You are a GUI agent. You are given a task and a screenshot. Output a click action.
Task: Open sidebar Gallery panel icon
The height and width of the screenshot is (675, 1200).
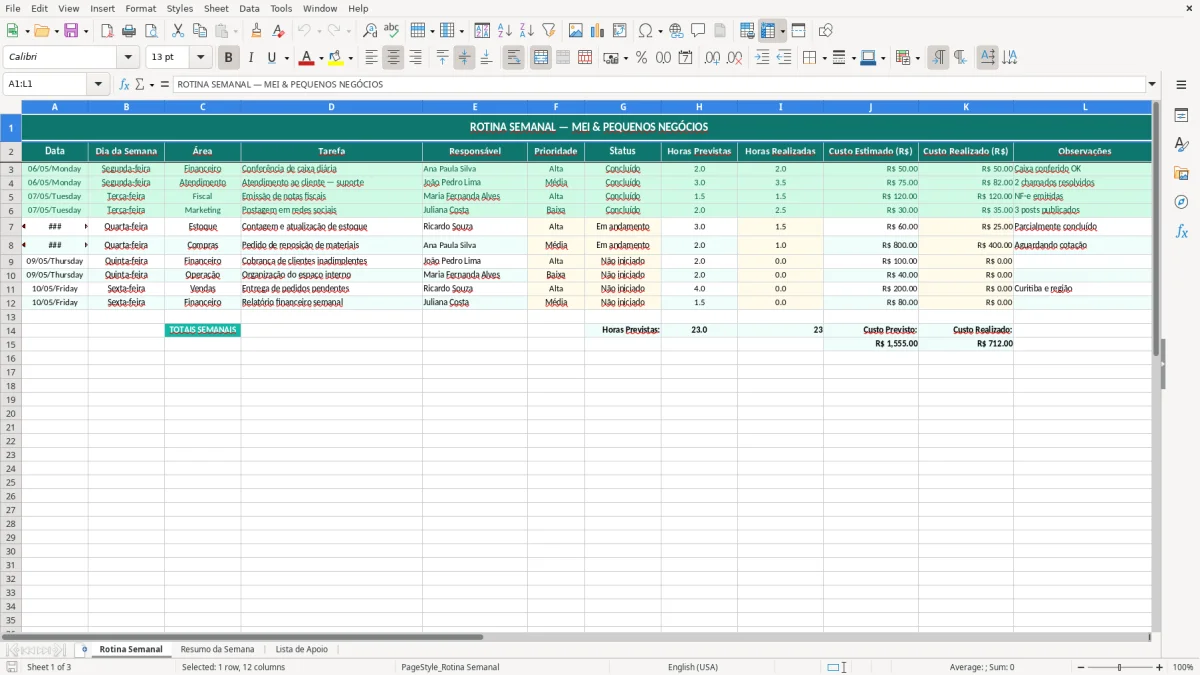pyautogui.click(x=1181, y=173)
